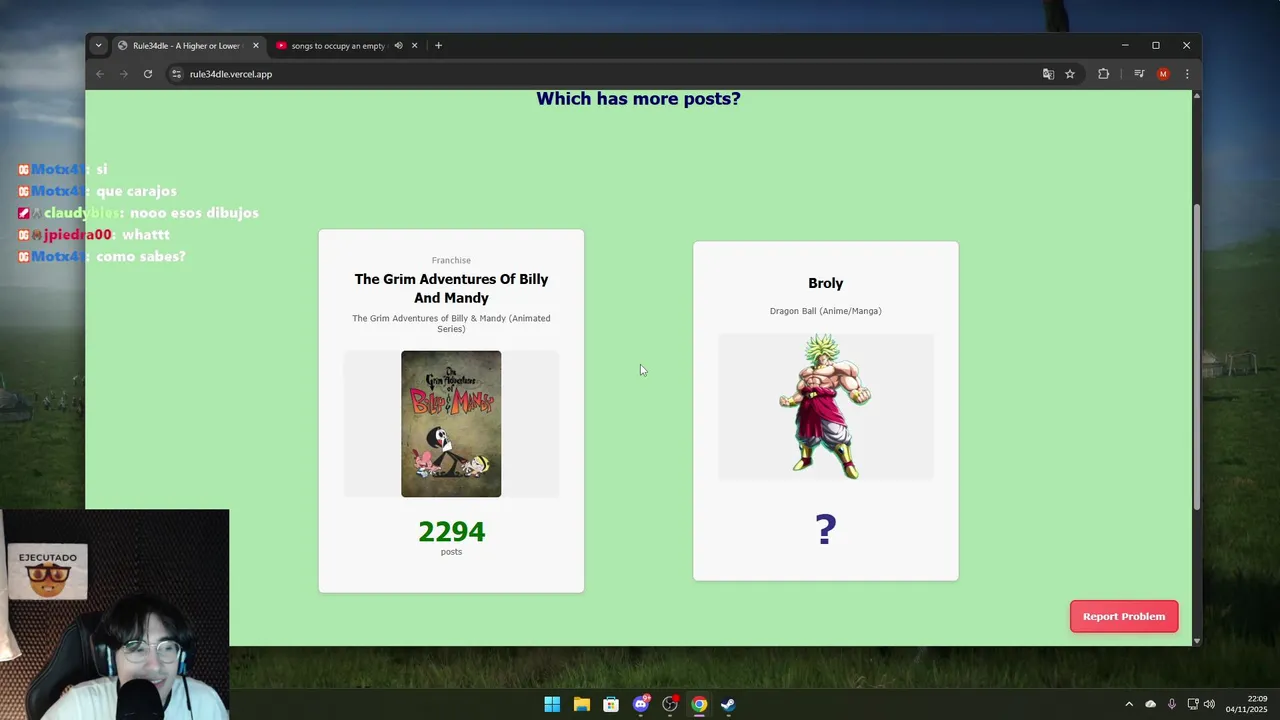Choose The Grim Adventures Of Billy And Mandy card

tap(451, 411)
